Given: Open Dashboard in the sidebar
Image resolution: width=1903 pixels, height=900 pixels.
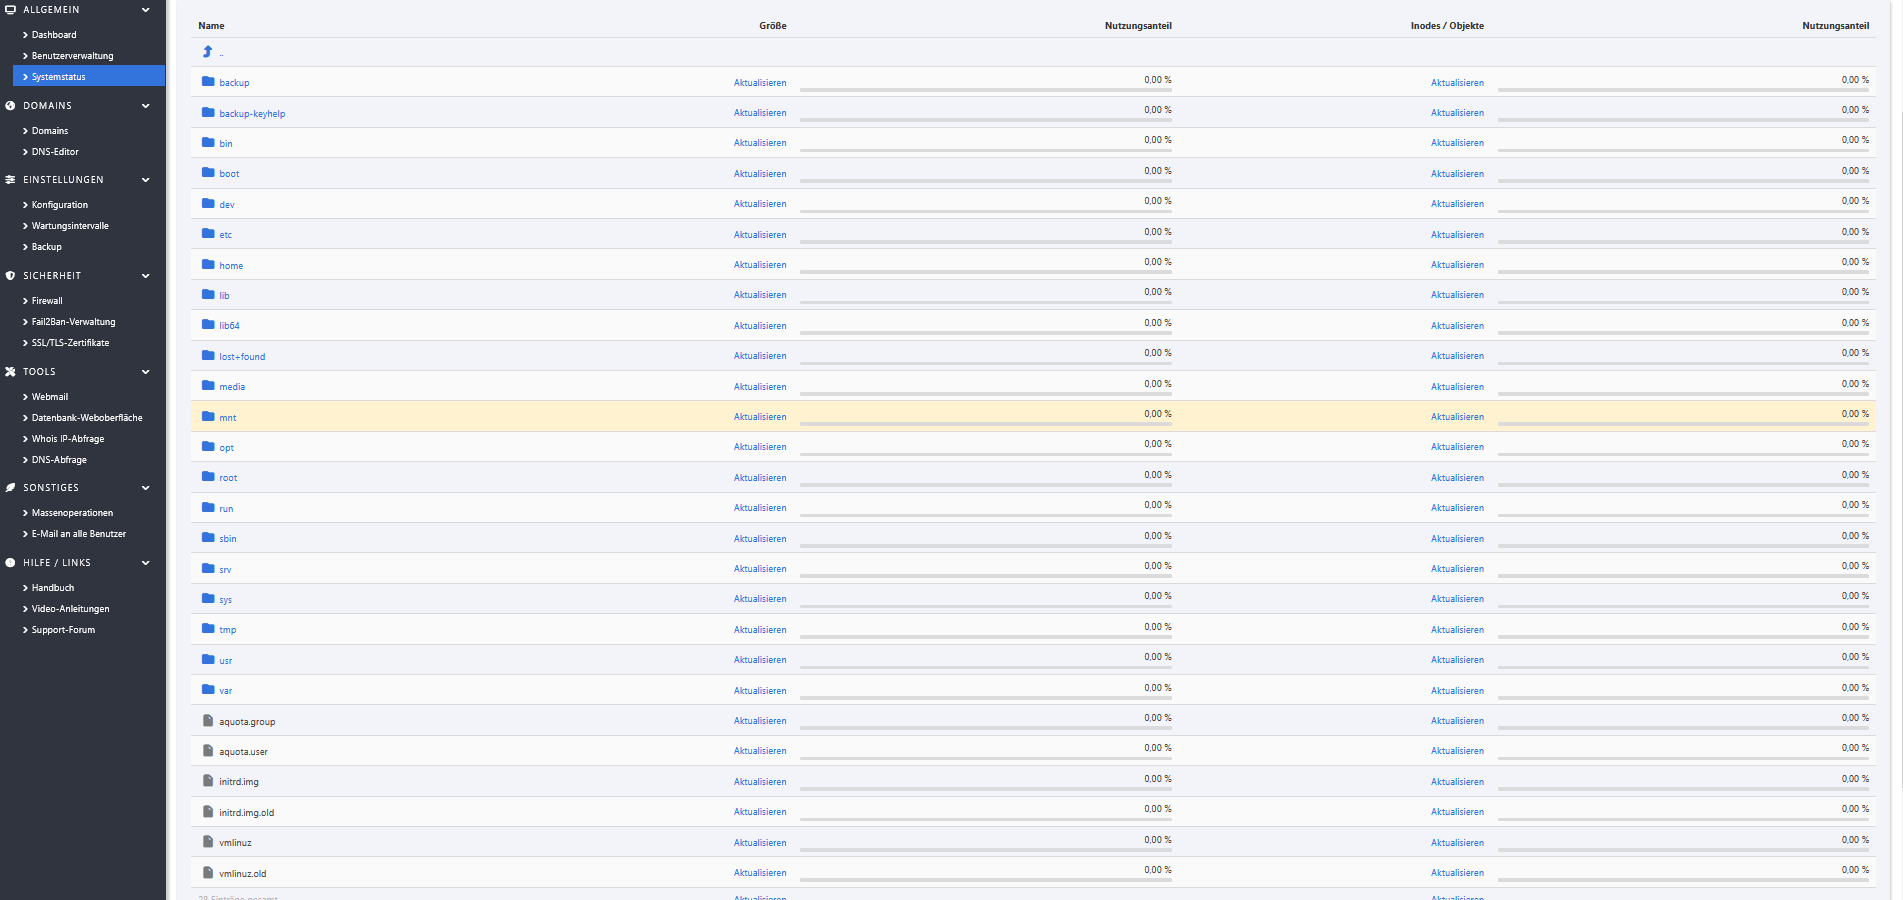Looking at the screenshot, I should pyautogui.click(x=54, y=35).
